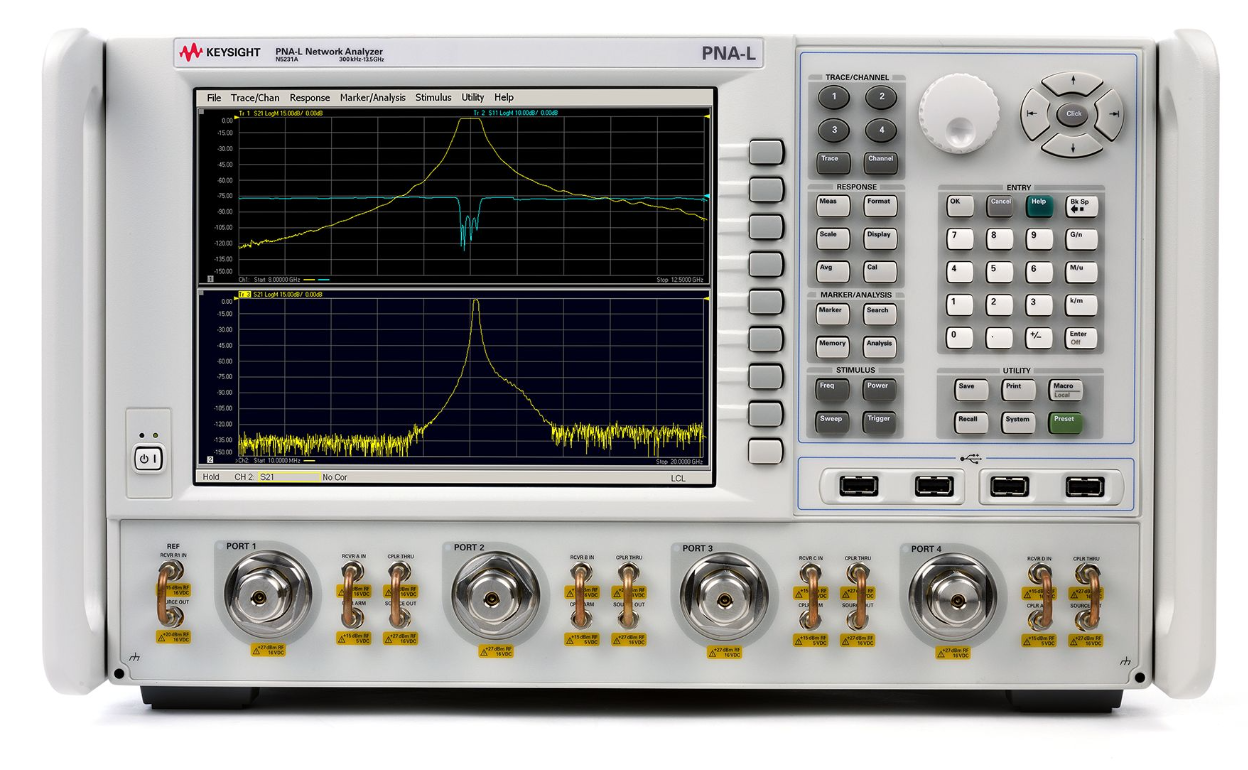Push the Cal key

tap(880, 272)
